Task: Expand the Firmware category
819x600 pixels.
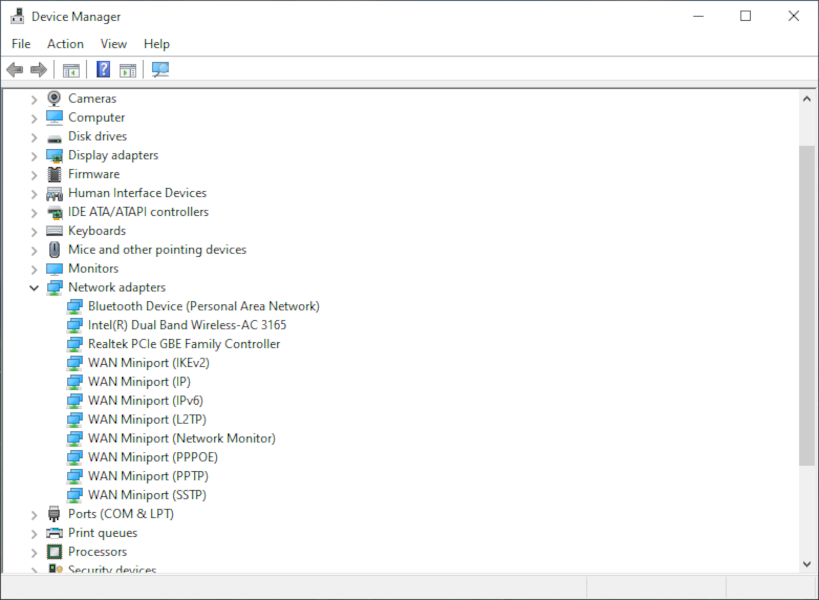Action: [34, 175]
